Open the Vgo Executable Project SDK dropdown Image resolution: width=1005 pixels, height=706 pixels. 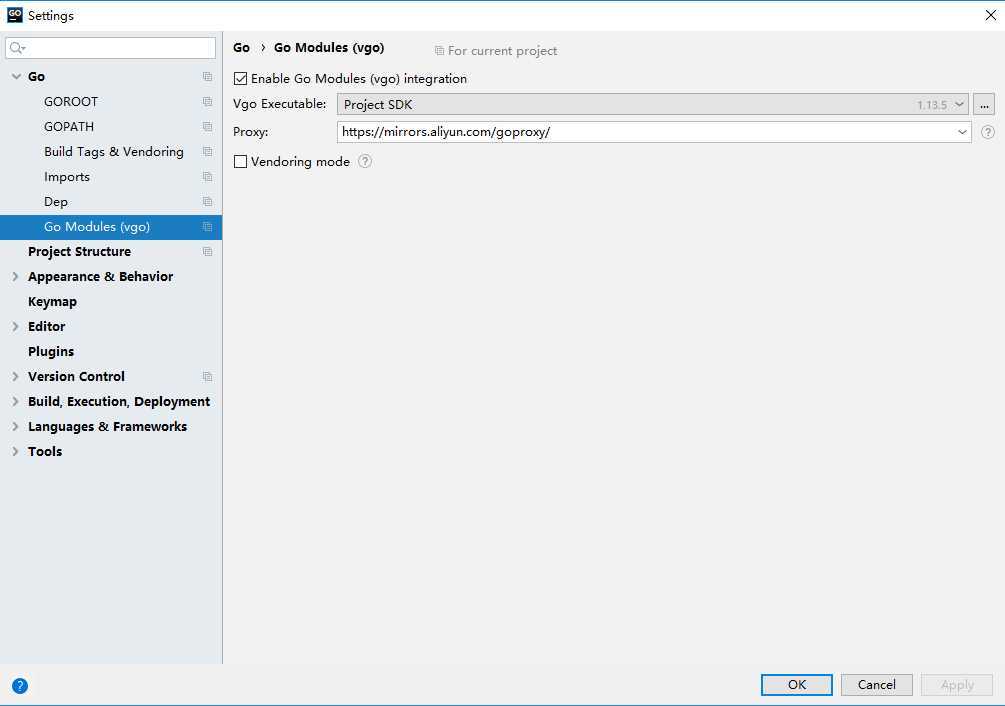pos(652,104)
